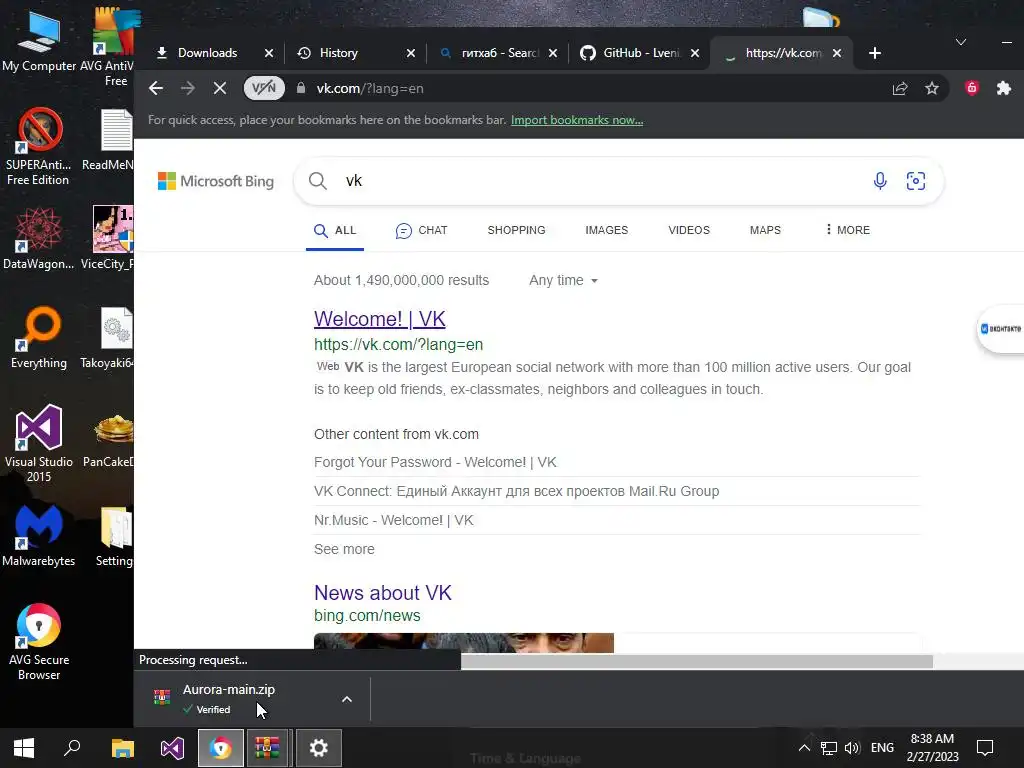
Task: Open the ENG language switcher
Action: 882,748
